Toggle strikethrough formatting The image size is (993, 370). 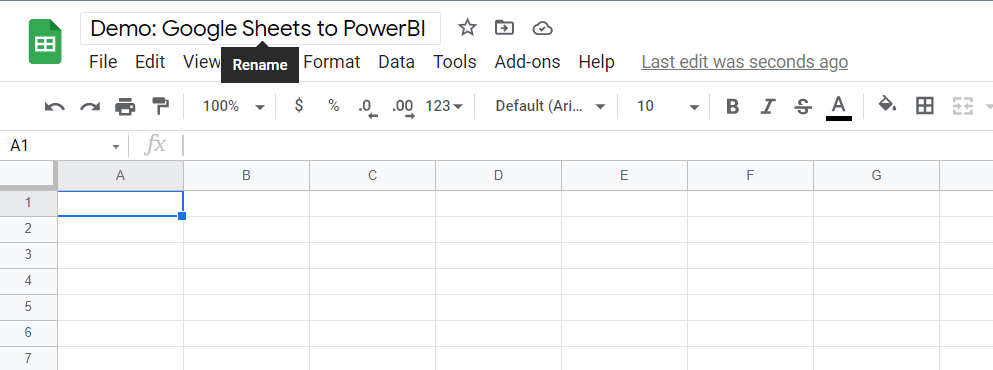(x=803, y=106)
